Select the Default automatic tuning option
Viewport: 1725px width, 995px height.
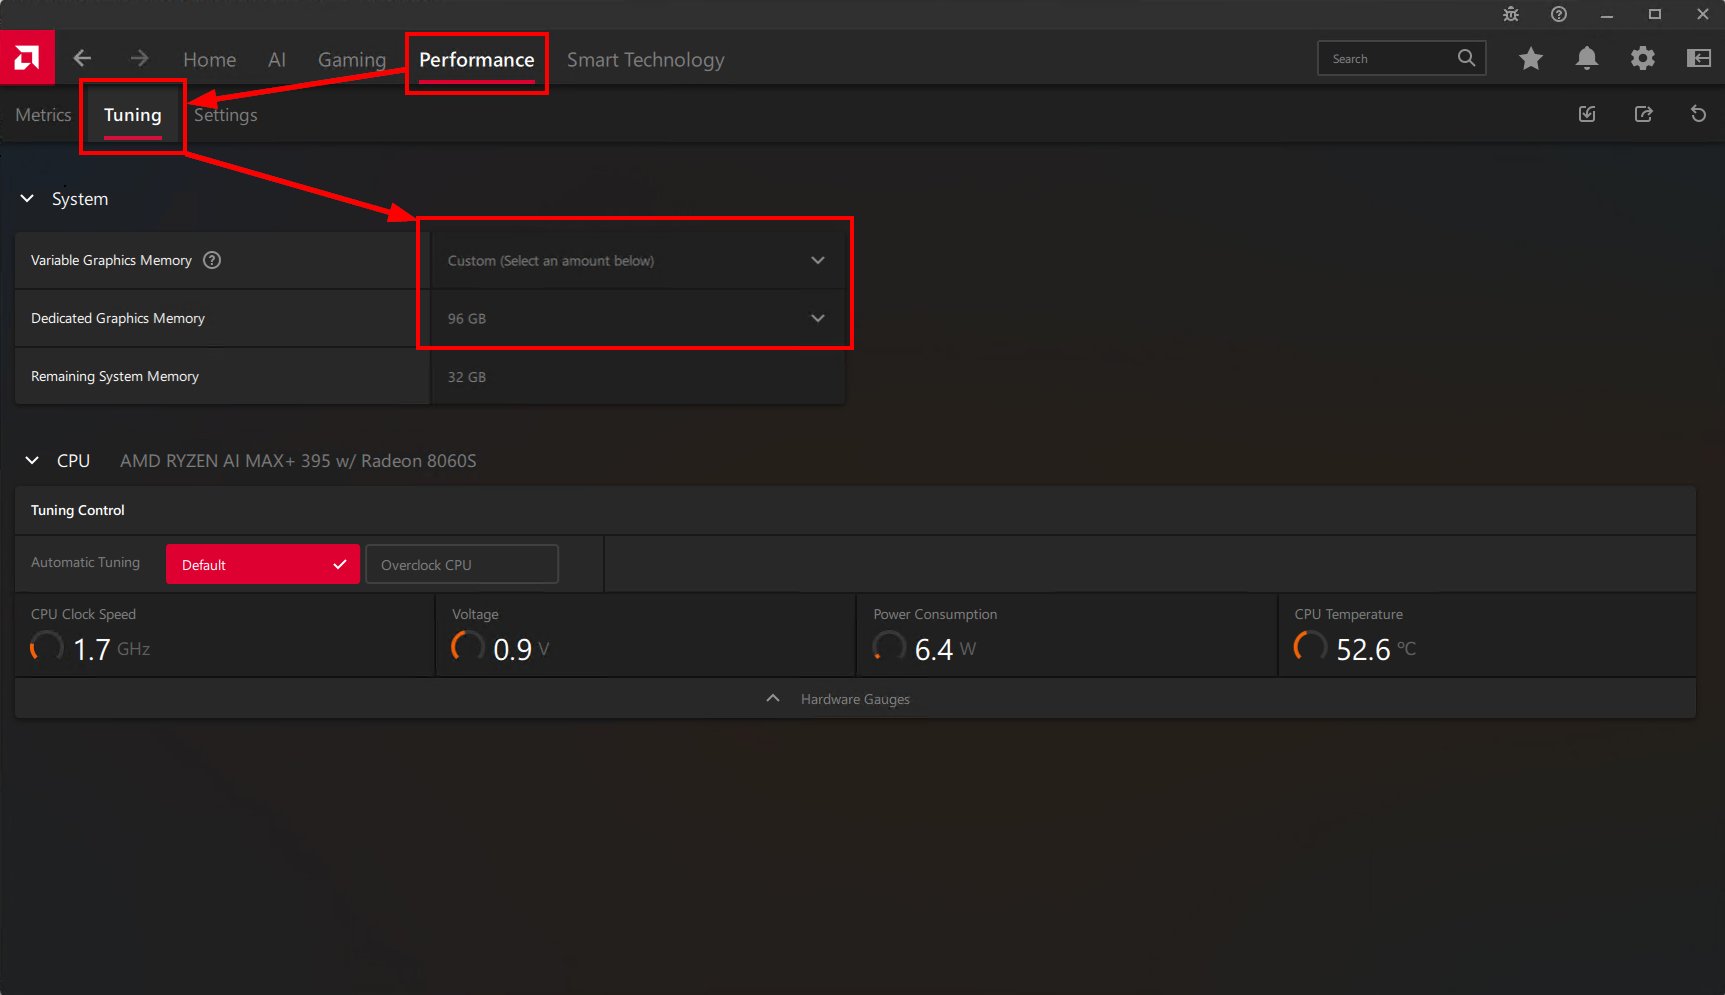pos(262,564)
